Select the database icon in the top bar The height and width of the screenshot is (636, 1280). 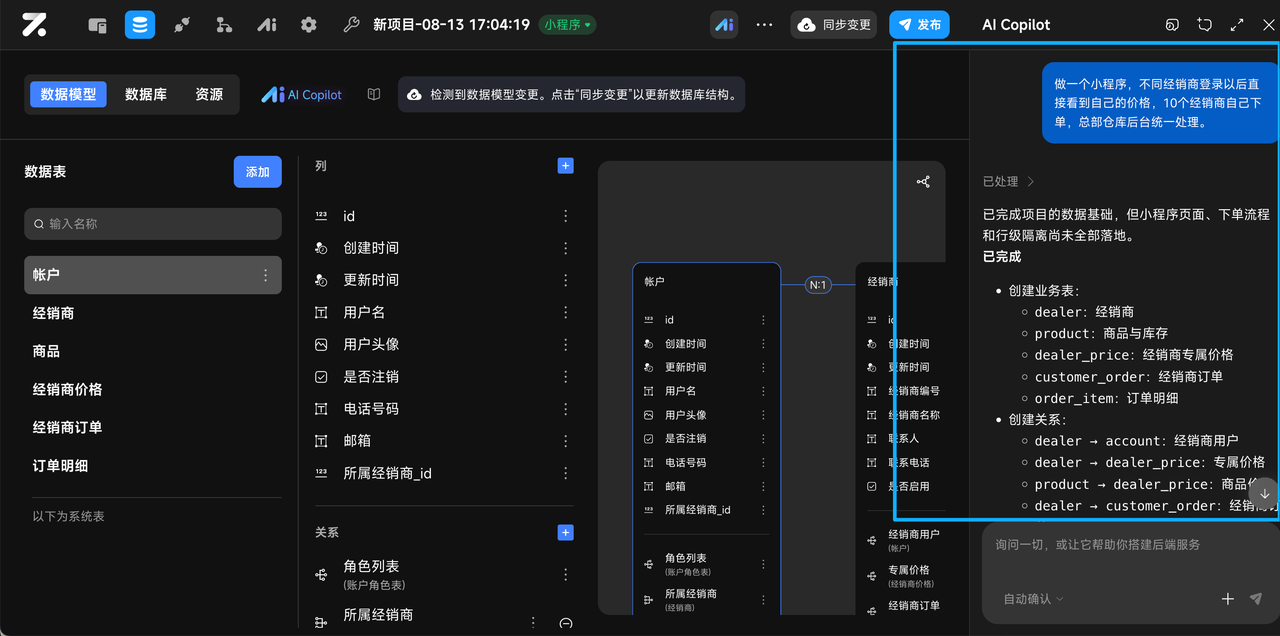[x=140, y=24]
